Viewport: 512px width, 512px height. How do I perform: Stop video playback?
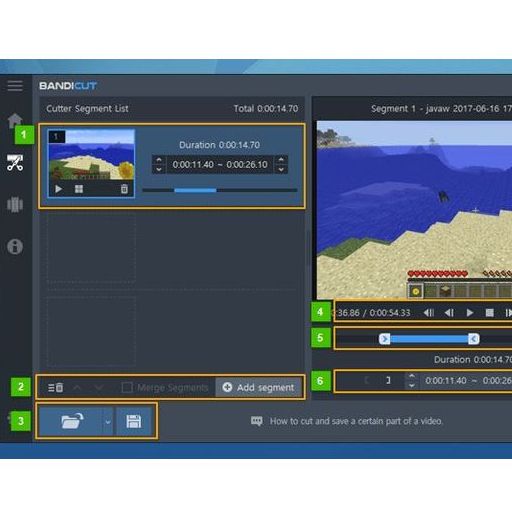tap(489, 313)
